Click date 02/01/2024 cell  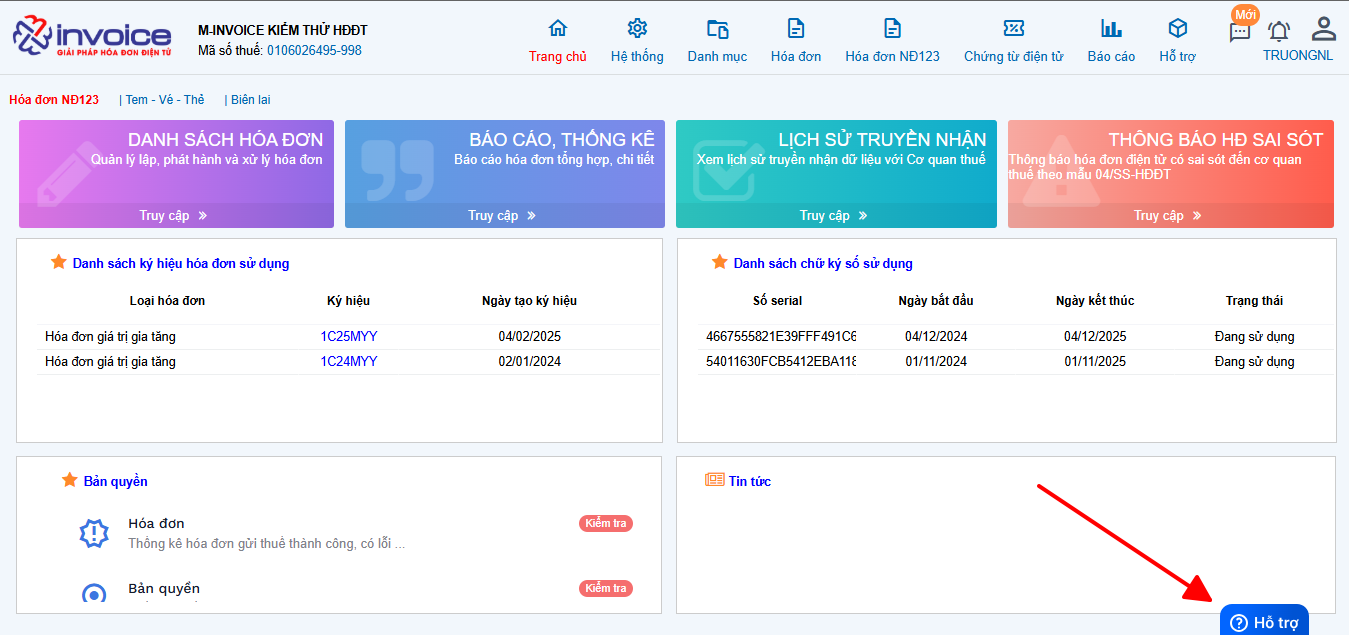(529, 362)
